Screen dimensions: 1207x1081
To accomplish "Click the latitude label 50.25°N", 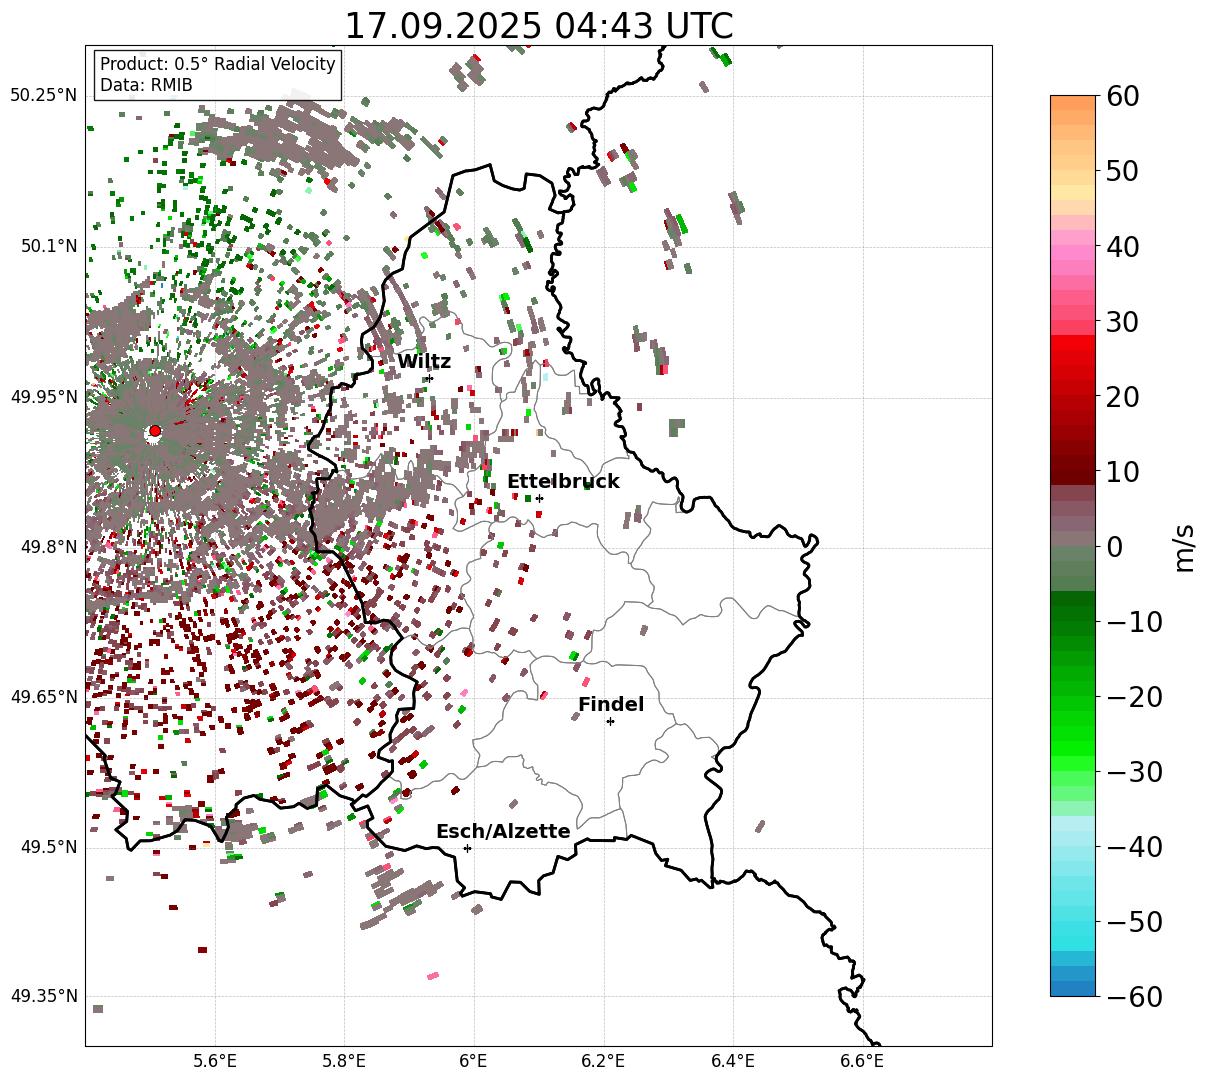I will [44, 96].
